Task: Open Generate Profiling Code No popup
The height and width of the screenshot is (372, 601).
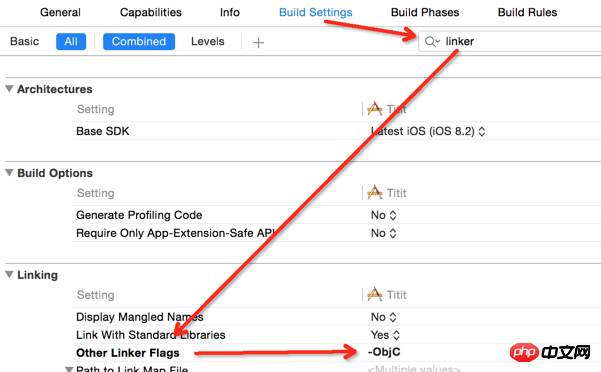Action: pos(383,215)
